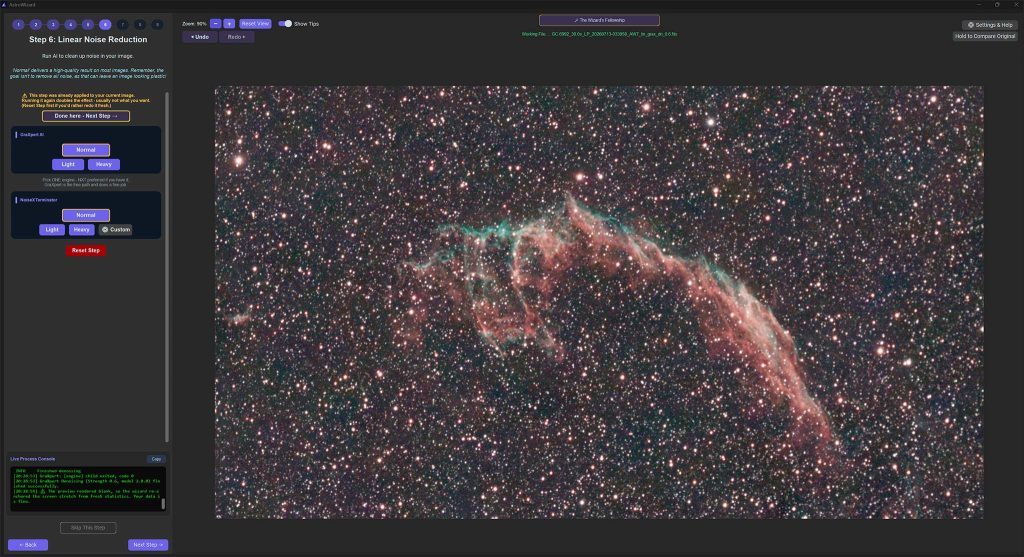Go to wizard step 5 circle
The image size is (1024, 557).
pyautogui.click(x=88, y=25)
